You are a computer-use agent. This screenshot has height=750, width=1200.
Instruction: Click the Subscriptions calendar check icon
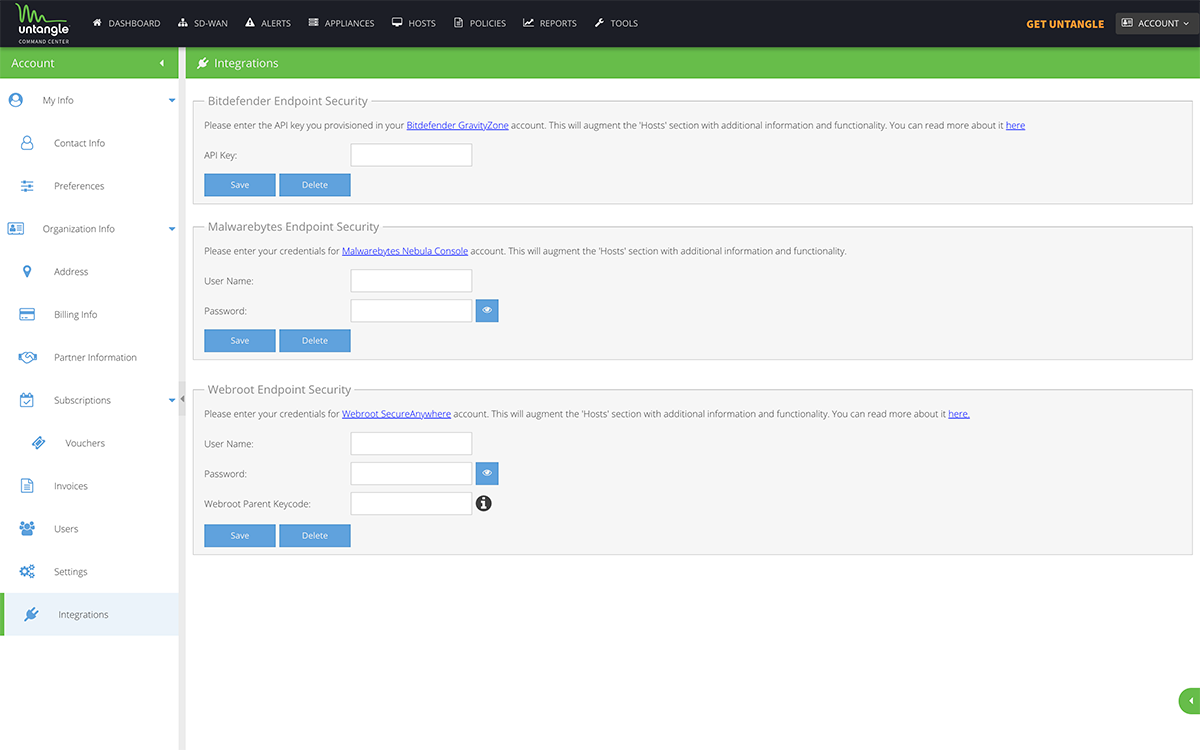(x=27, y=400)
